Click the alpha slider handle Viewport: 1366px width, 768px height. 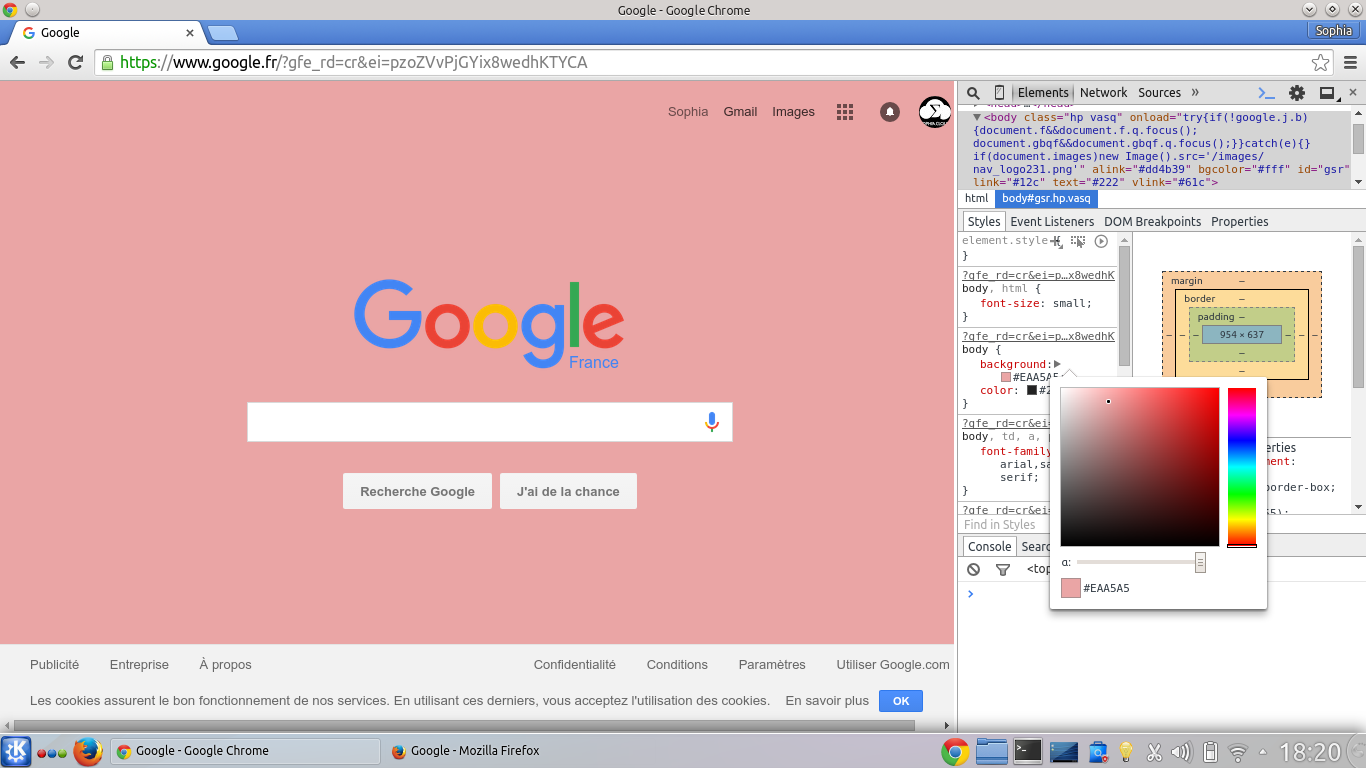pyautogui.click(x=1200, y=563)
